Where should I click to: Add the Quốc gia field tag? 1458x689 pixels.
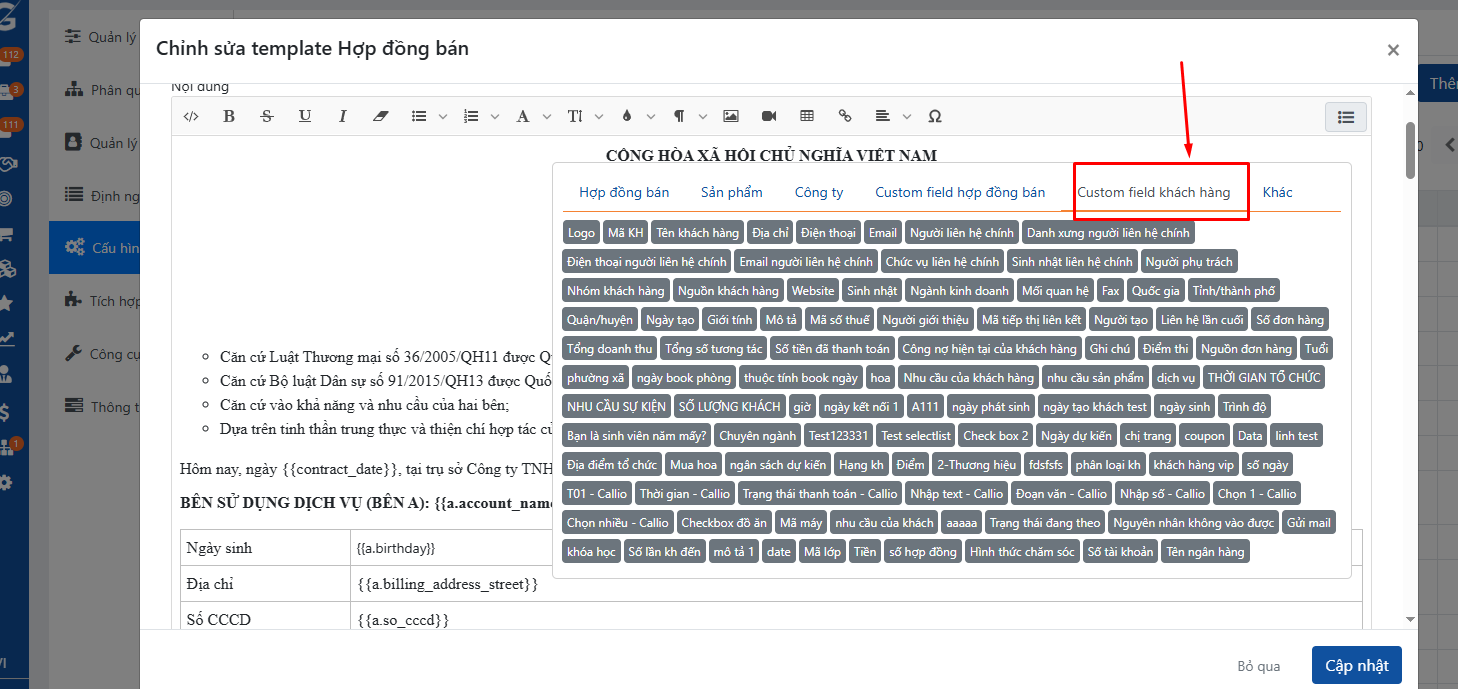1155,291
